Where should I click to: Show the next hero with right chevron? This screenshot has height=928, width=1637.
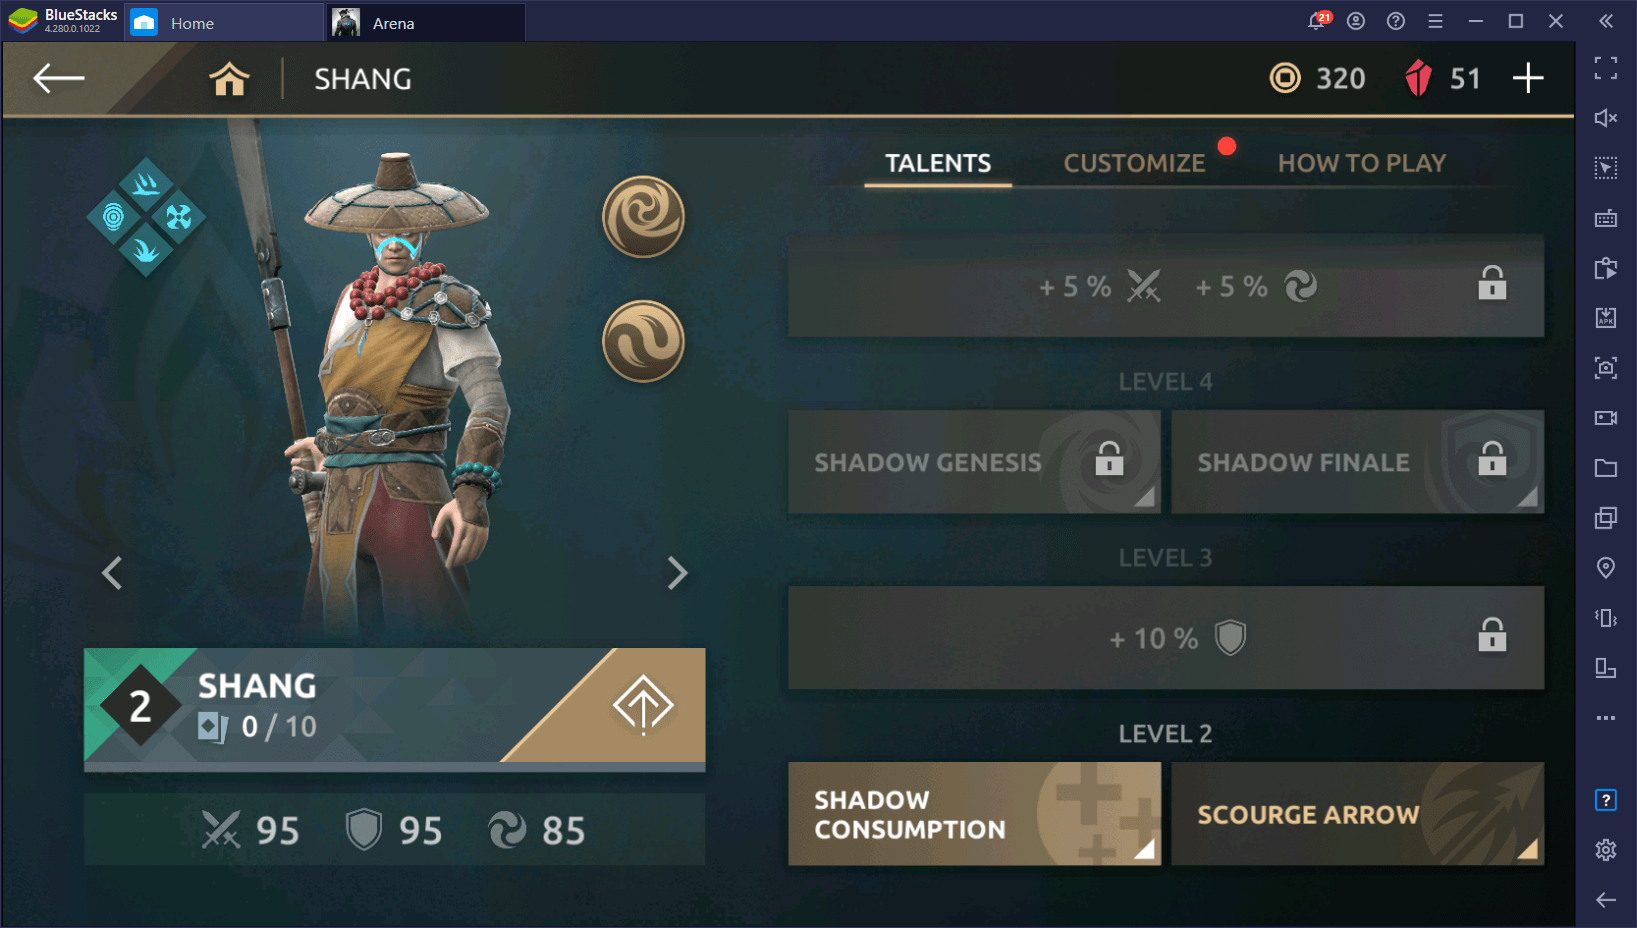click(677, 573)
